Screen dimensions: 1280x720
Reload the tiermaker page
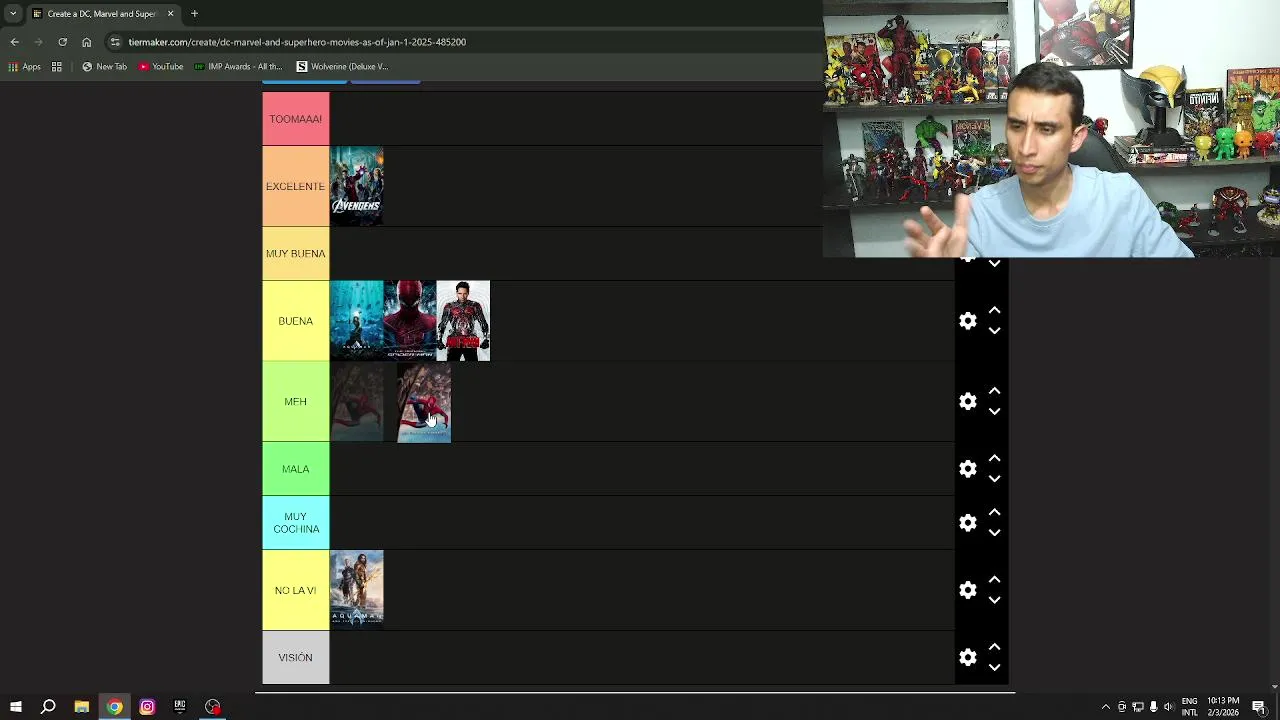[x=62, y=42]
